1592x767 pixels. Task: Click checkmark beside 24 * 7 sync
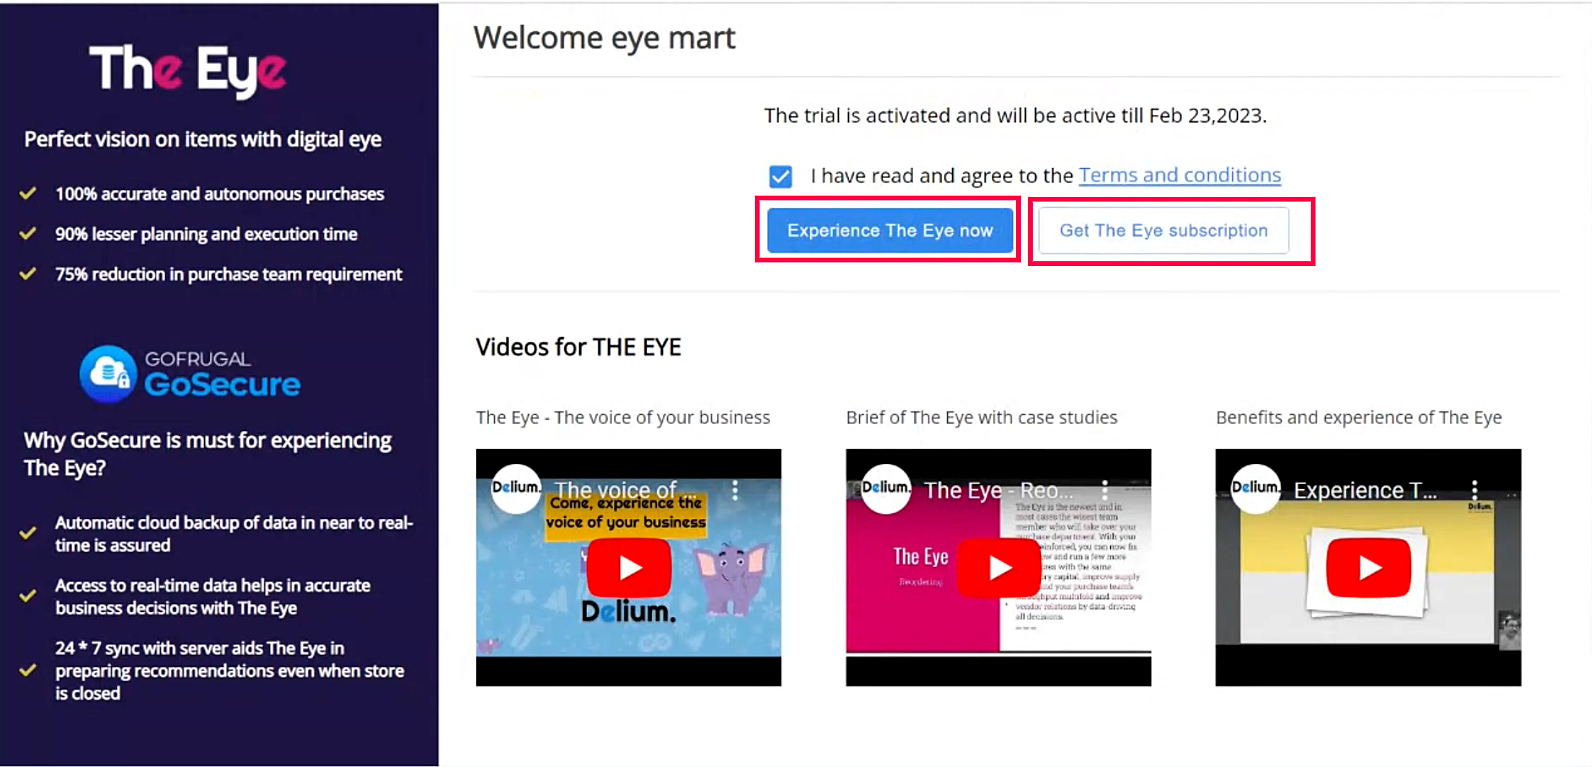(x=28, y=670)
